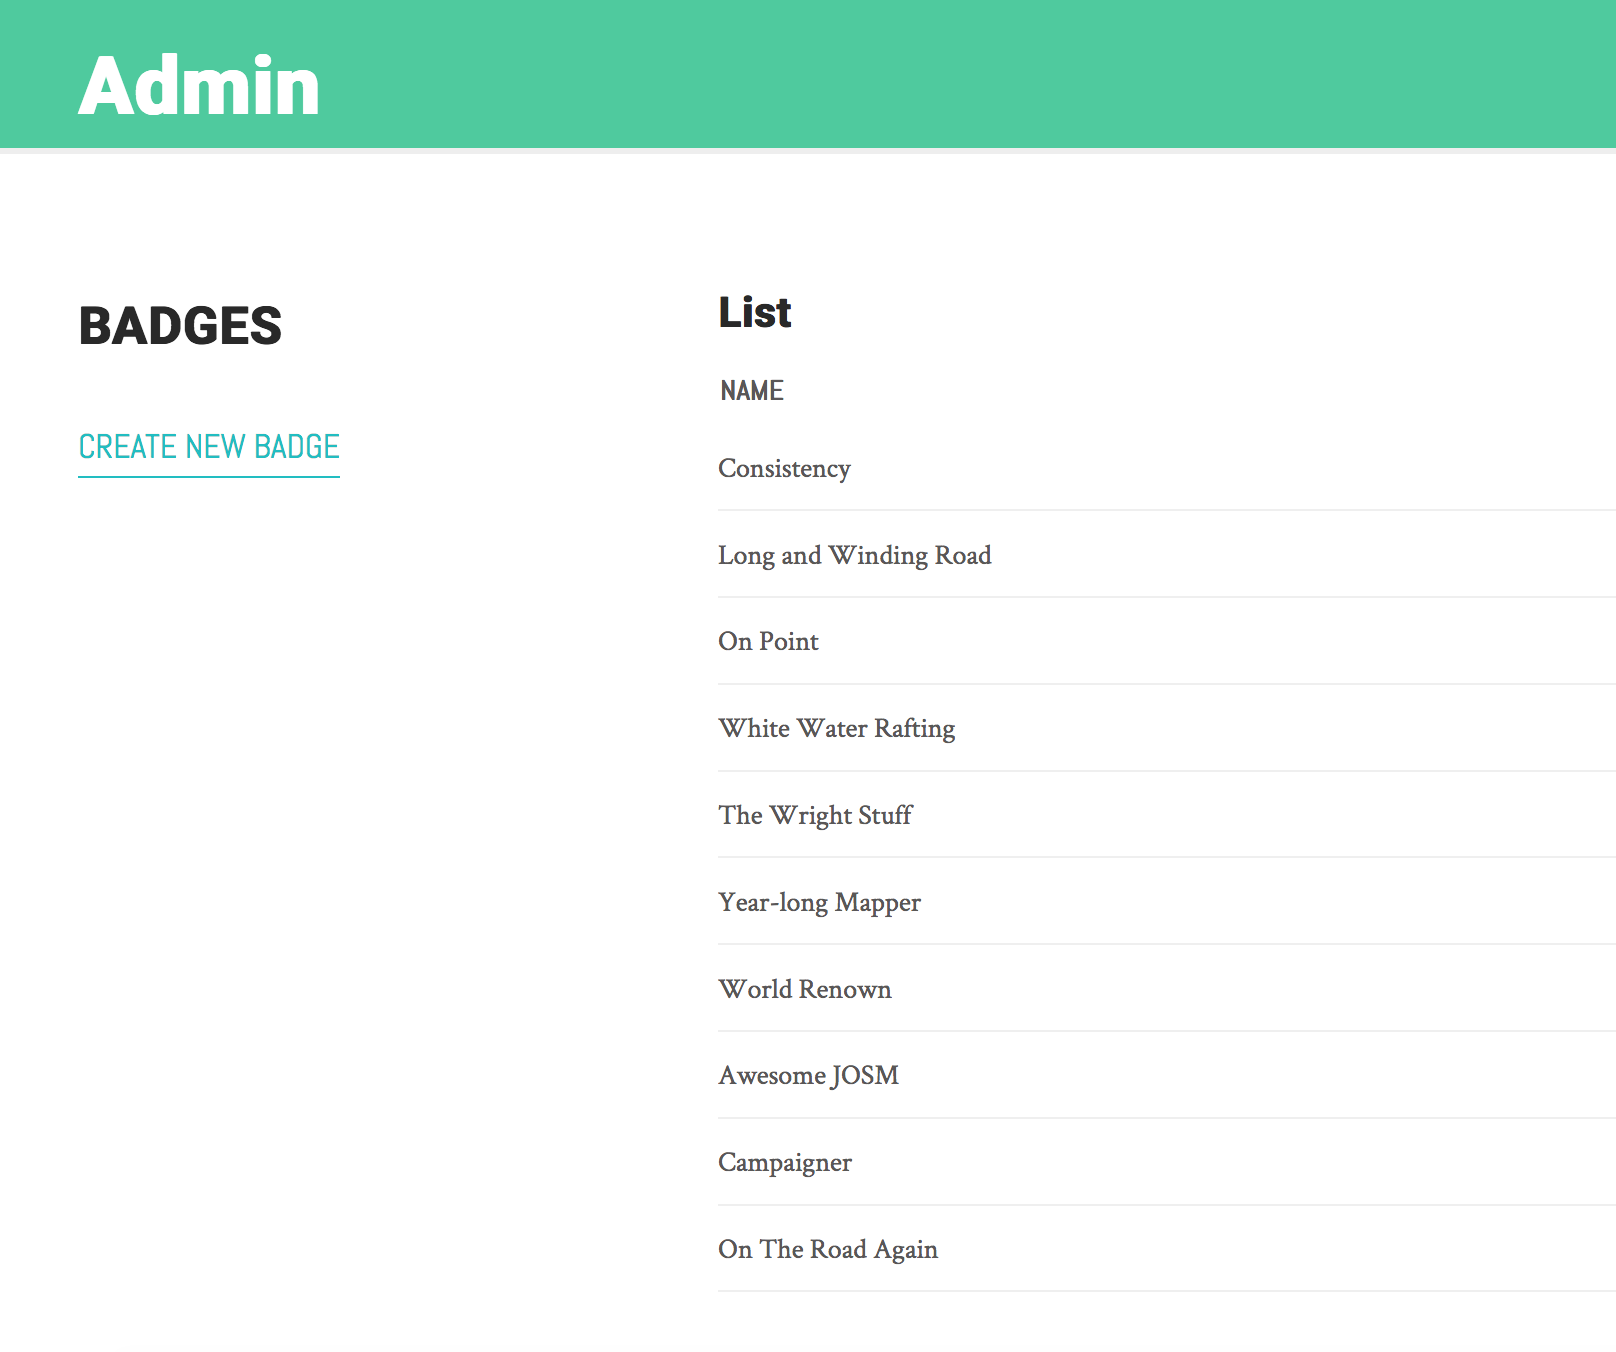
Task: Open the Year-long Mapper badge
Action: pyautogui.click(x=819, y=903)
